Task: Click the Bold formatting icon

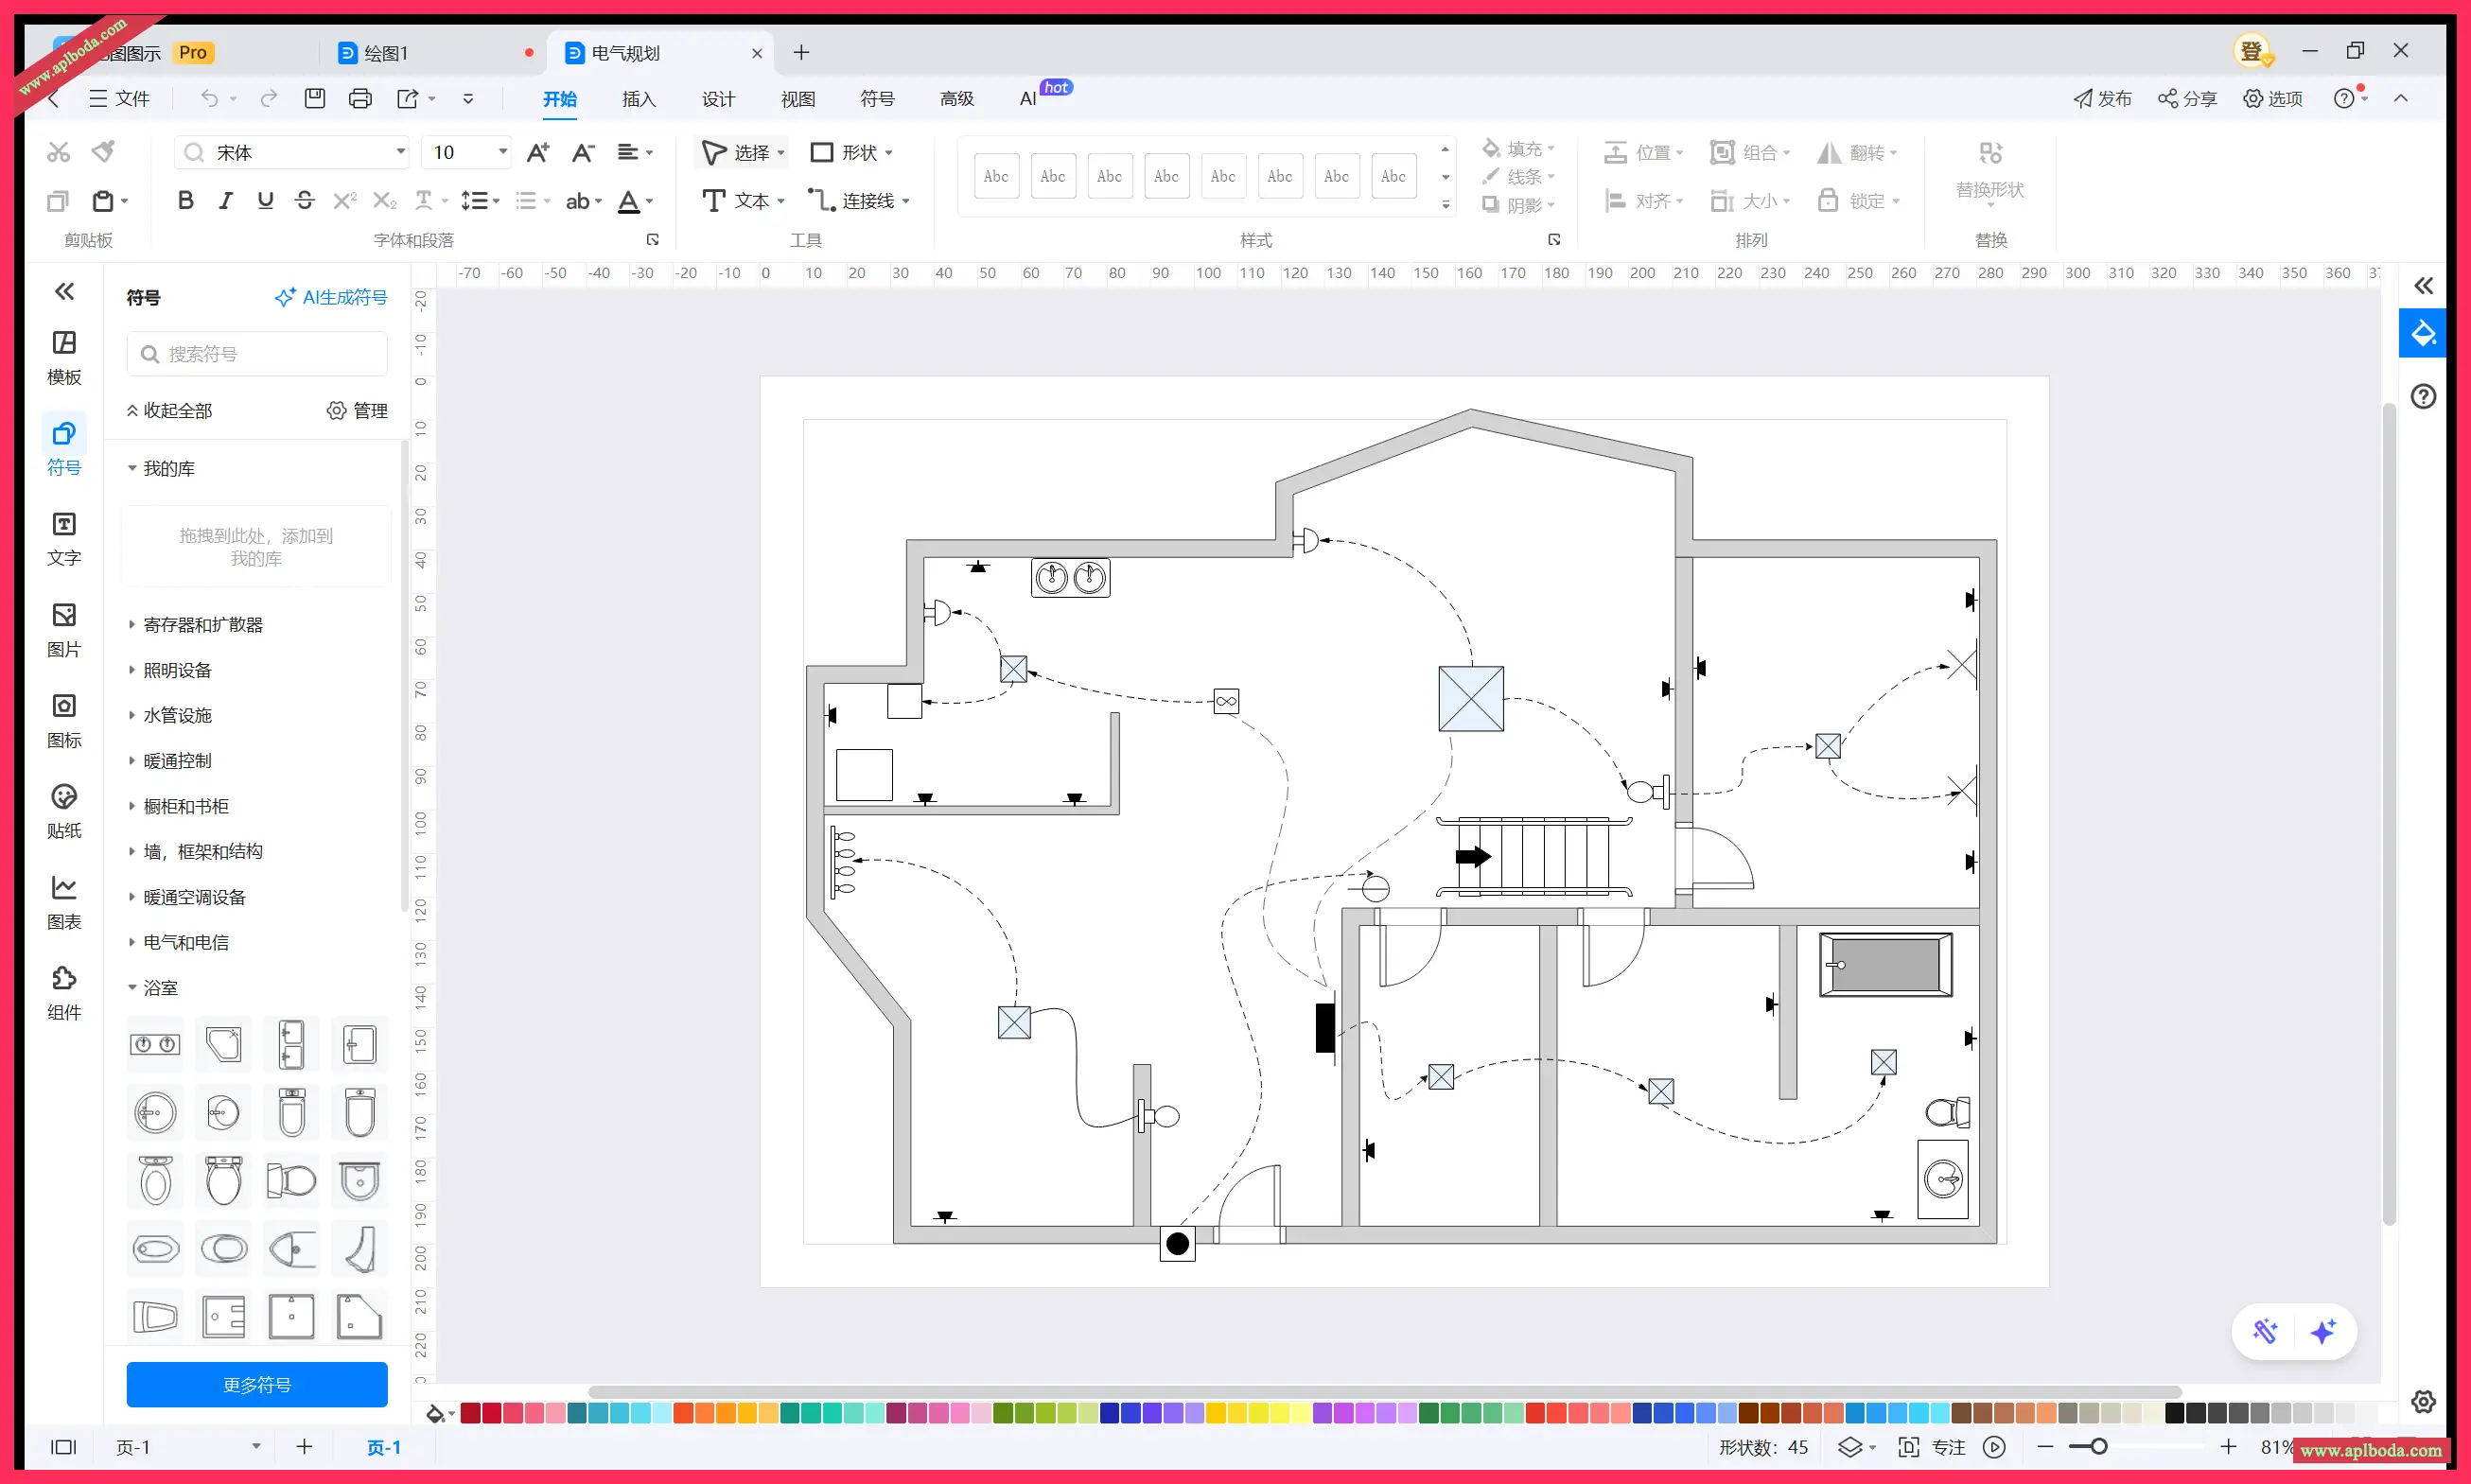Action: (185, 200)
